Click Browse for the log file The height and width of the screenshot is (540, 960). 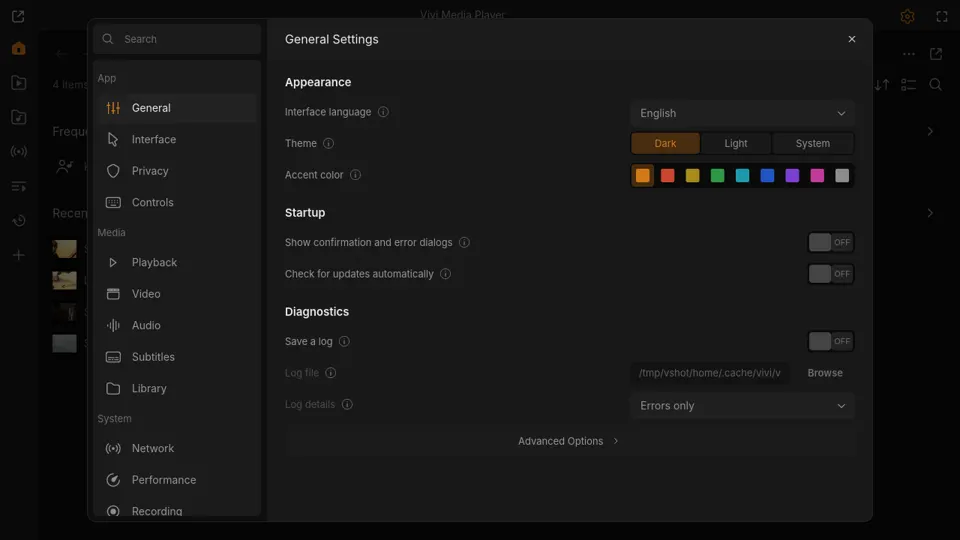pyautogui.click(x=825, y=373)
